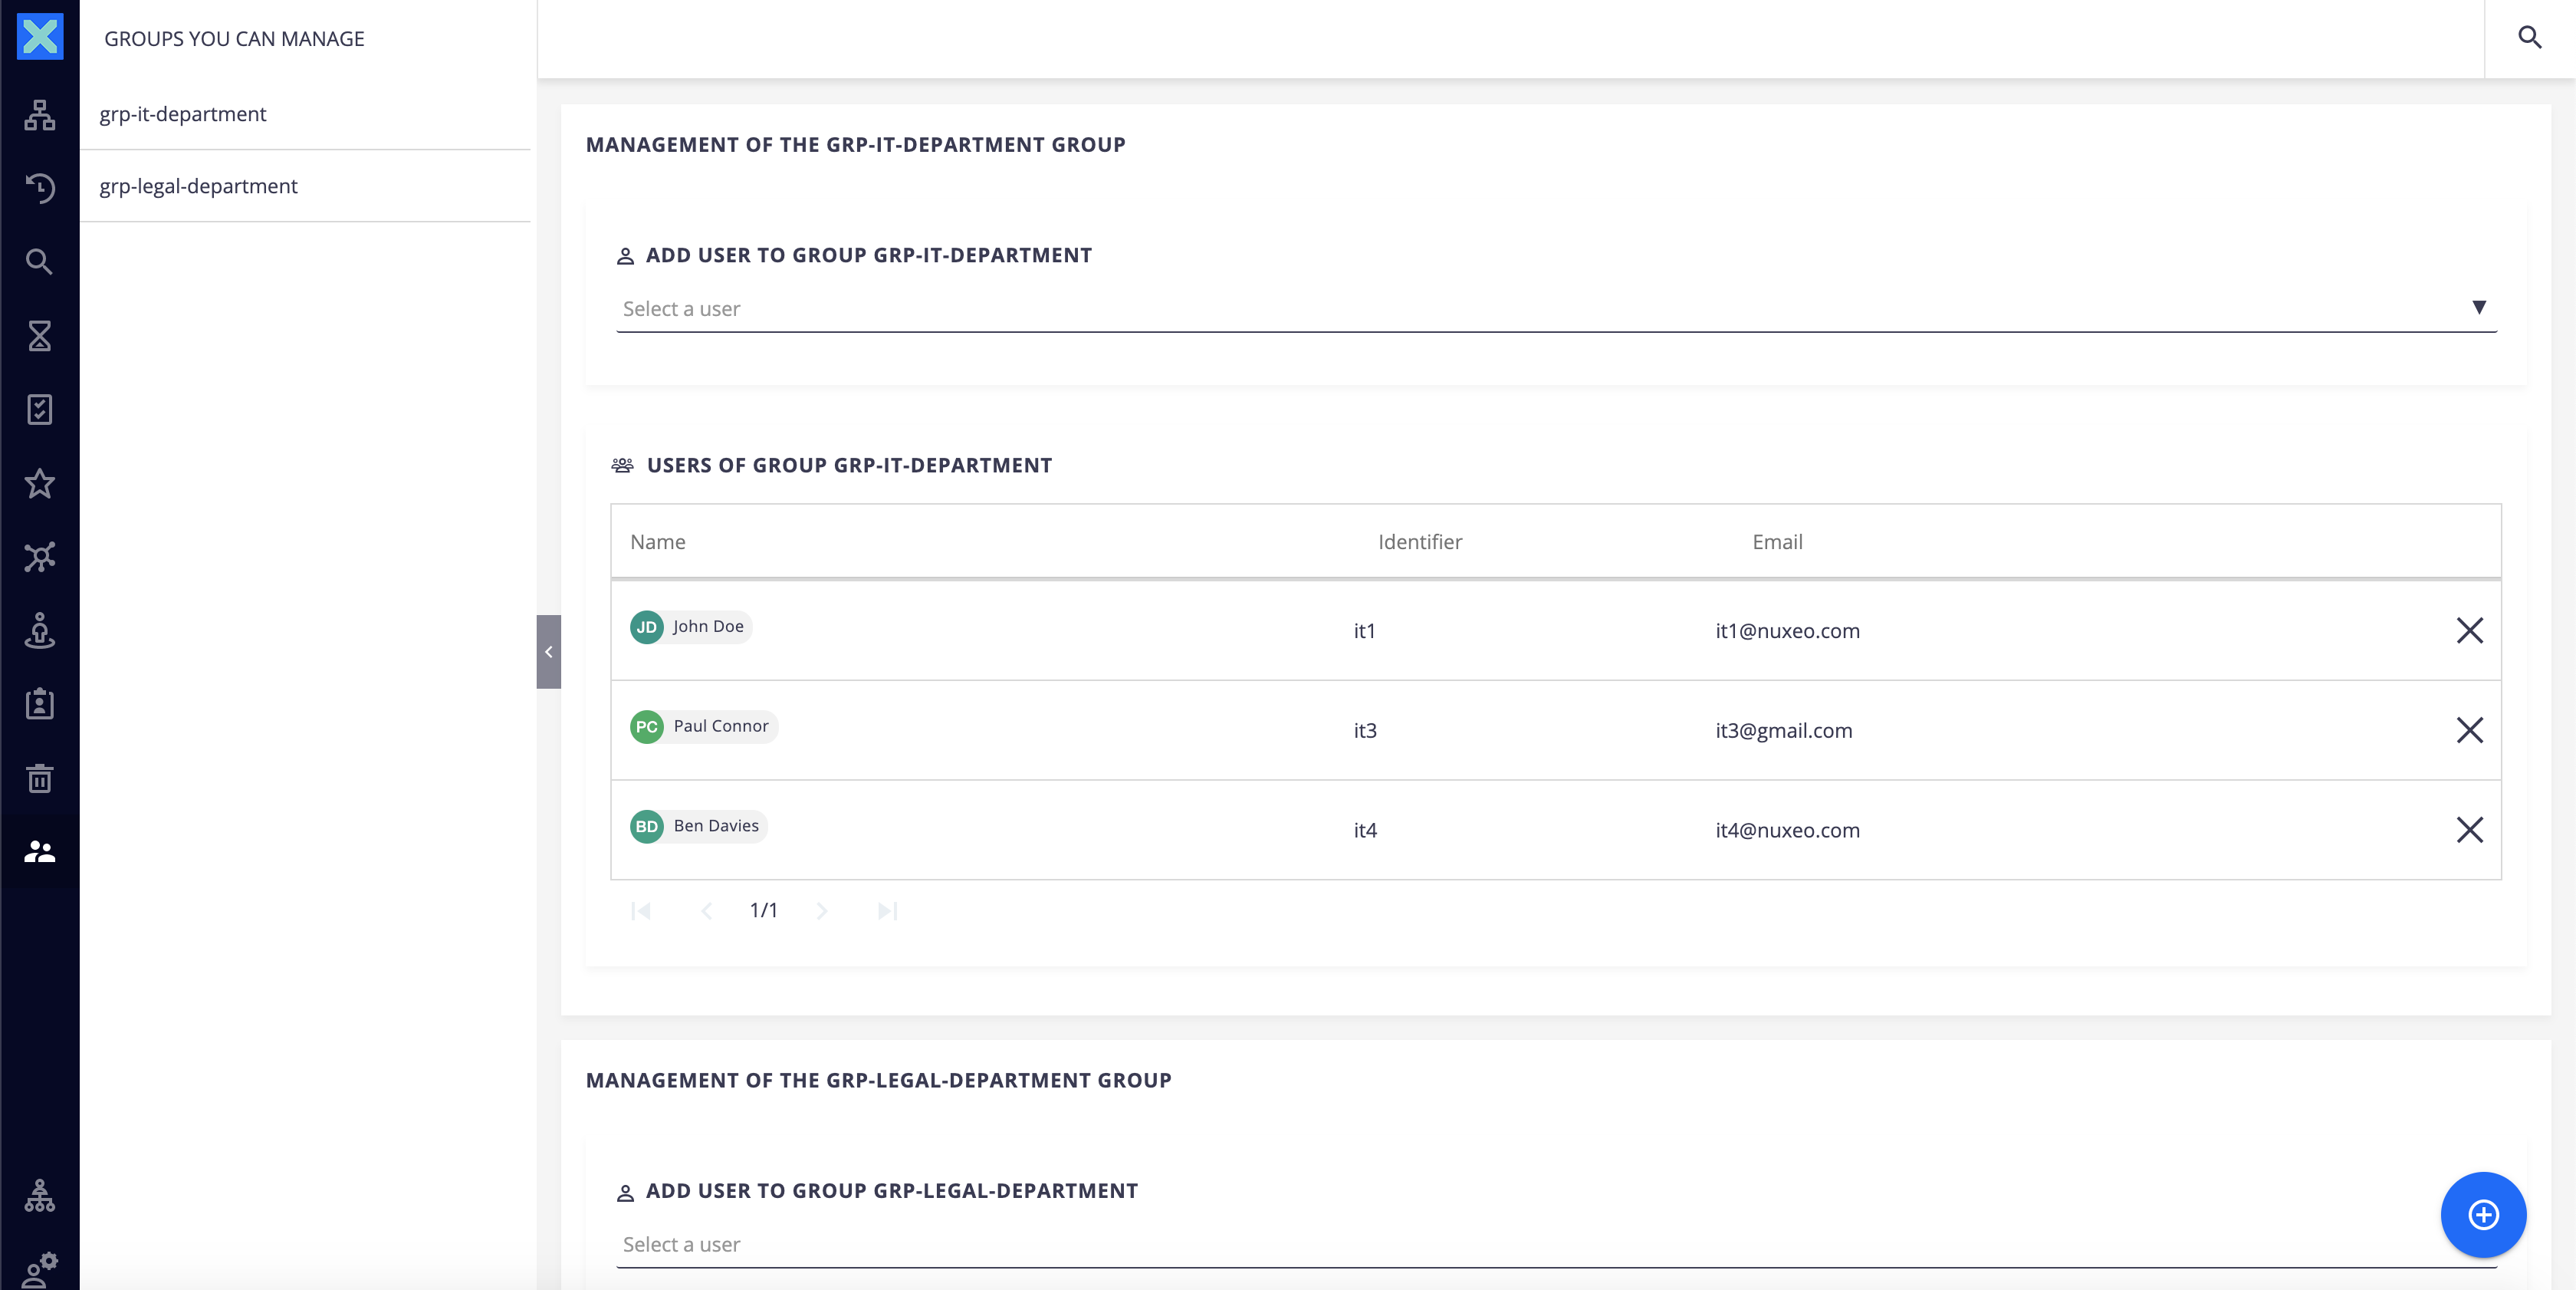Screen dimensions: 2576x1290
Task: Open the Trash sidebar icon
Action: [40, 778]
